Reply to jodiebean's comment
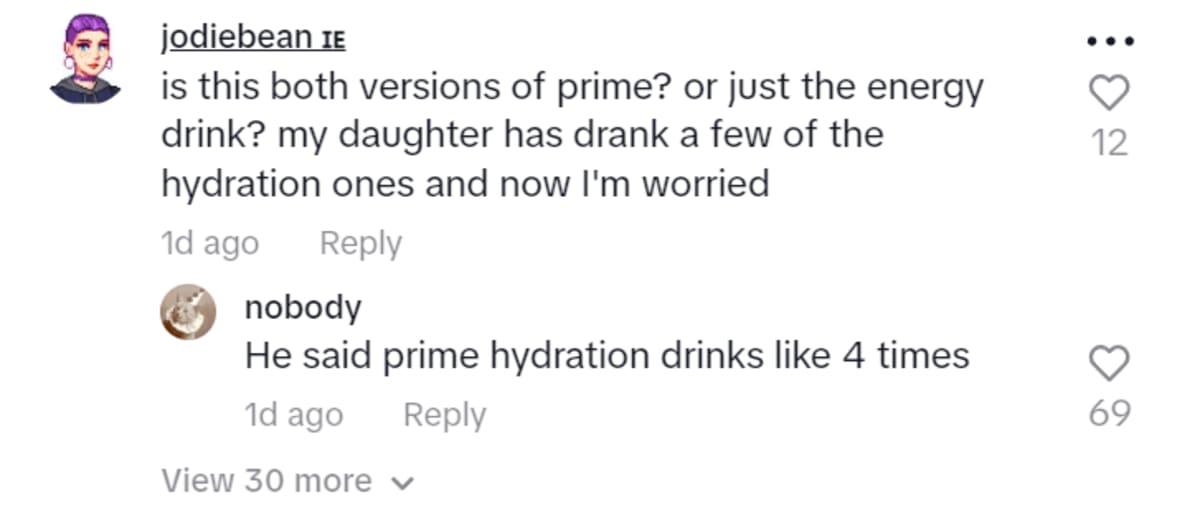This screenshot has width=1200, height=515. pyautogui.click(x=360, y=243)
